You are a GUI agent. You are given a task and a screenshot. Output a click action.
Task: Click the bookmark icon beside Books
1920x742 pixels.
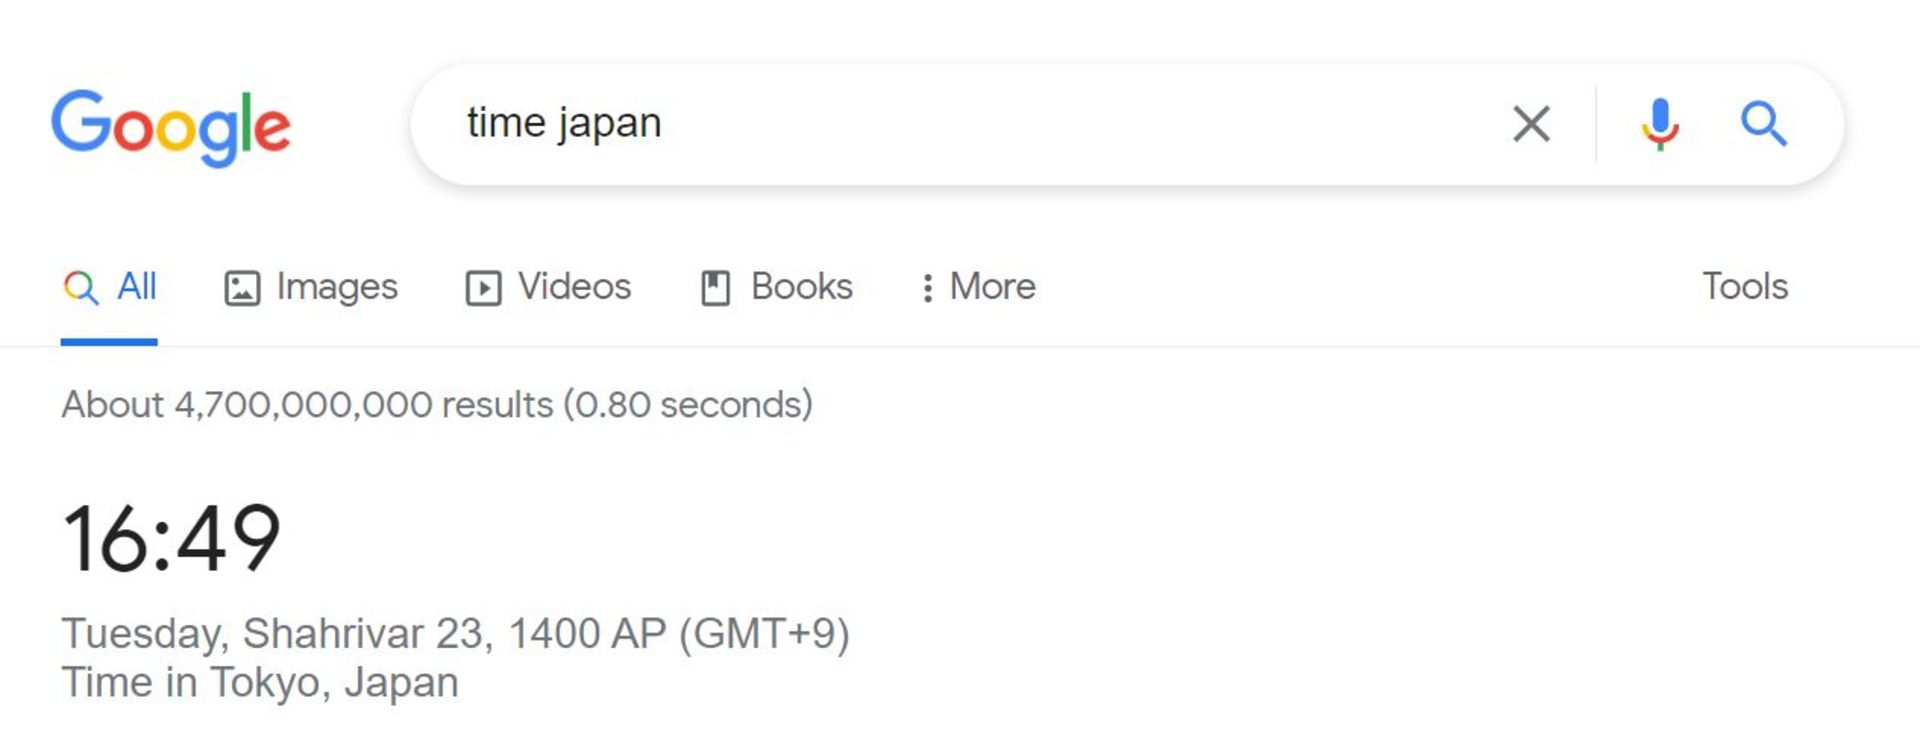[715, 288]
